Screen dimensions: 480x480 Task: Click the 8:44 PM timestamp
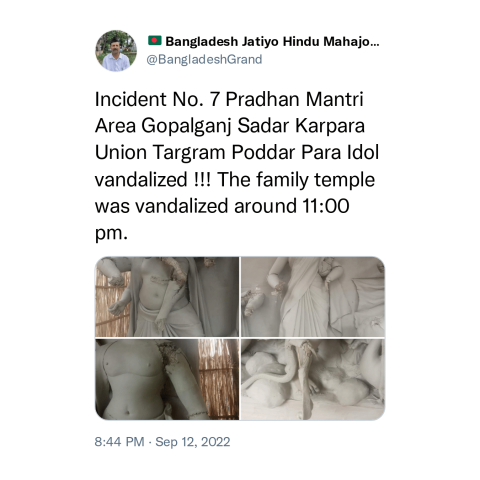pyautogui.click(x=119, y=442)
